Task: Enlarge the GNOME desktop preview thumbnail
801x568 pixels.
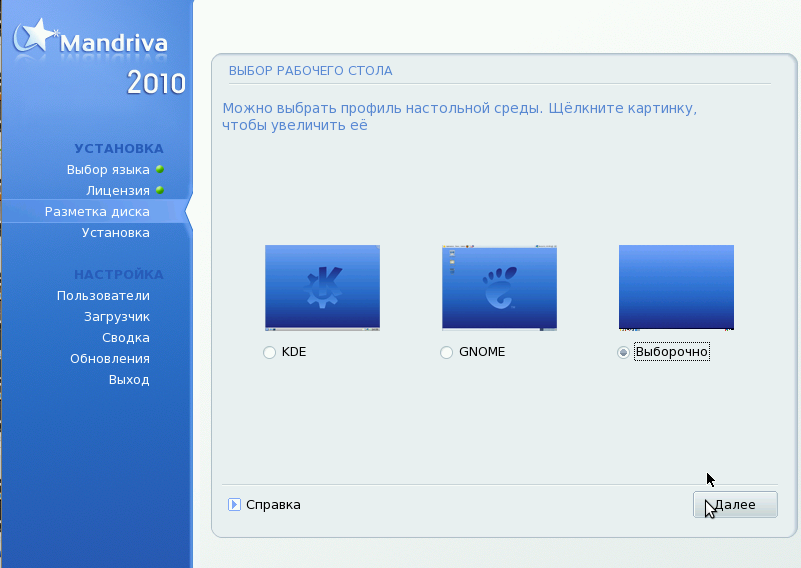Action: point(500,288)
